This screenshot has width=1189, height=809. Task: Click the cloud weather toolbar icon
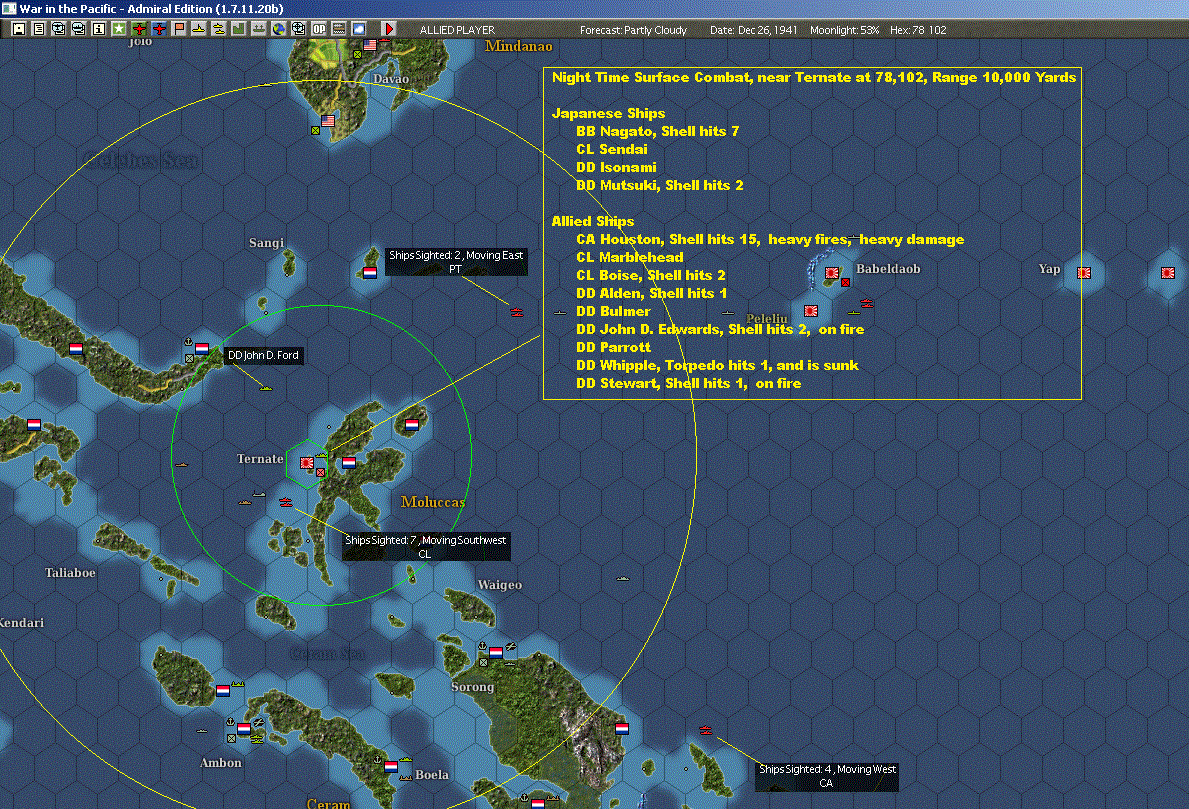point(359,29)
